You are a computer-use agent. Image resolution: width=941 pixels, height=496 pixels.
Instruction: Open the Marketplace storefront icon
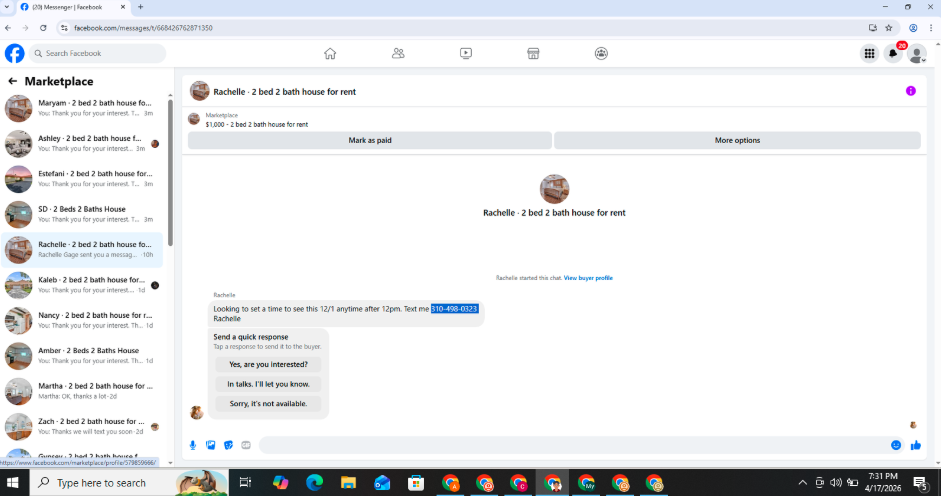coord(533,53)
